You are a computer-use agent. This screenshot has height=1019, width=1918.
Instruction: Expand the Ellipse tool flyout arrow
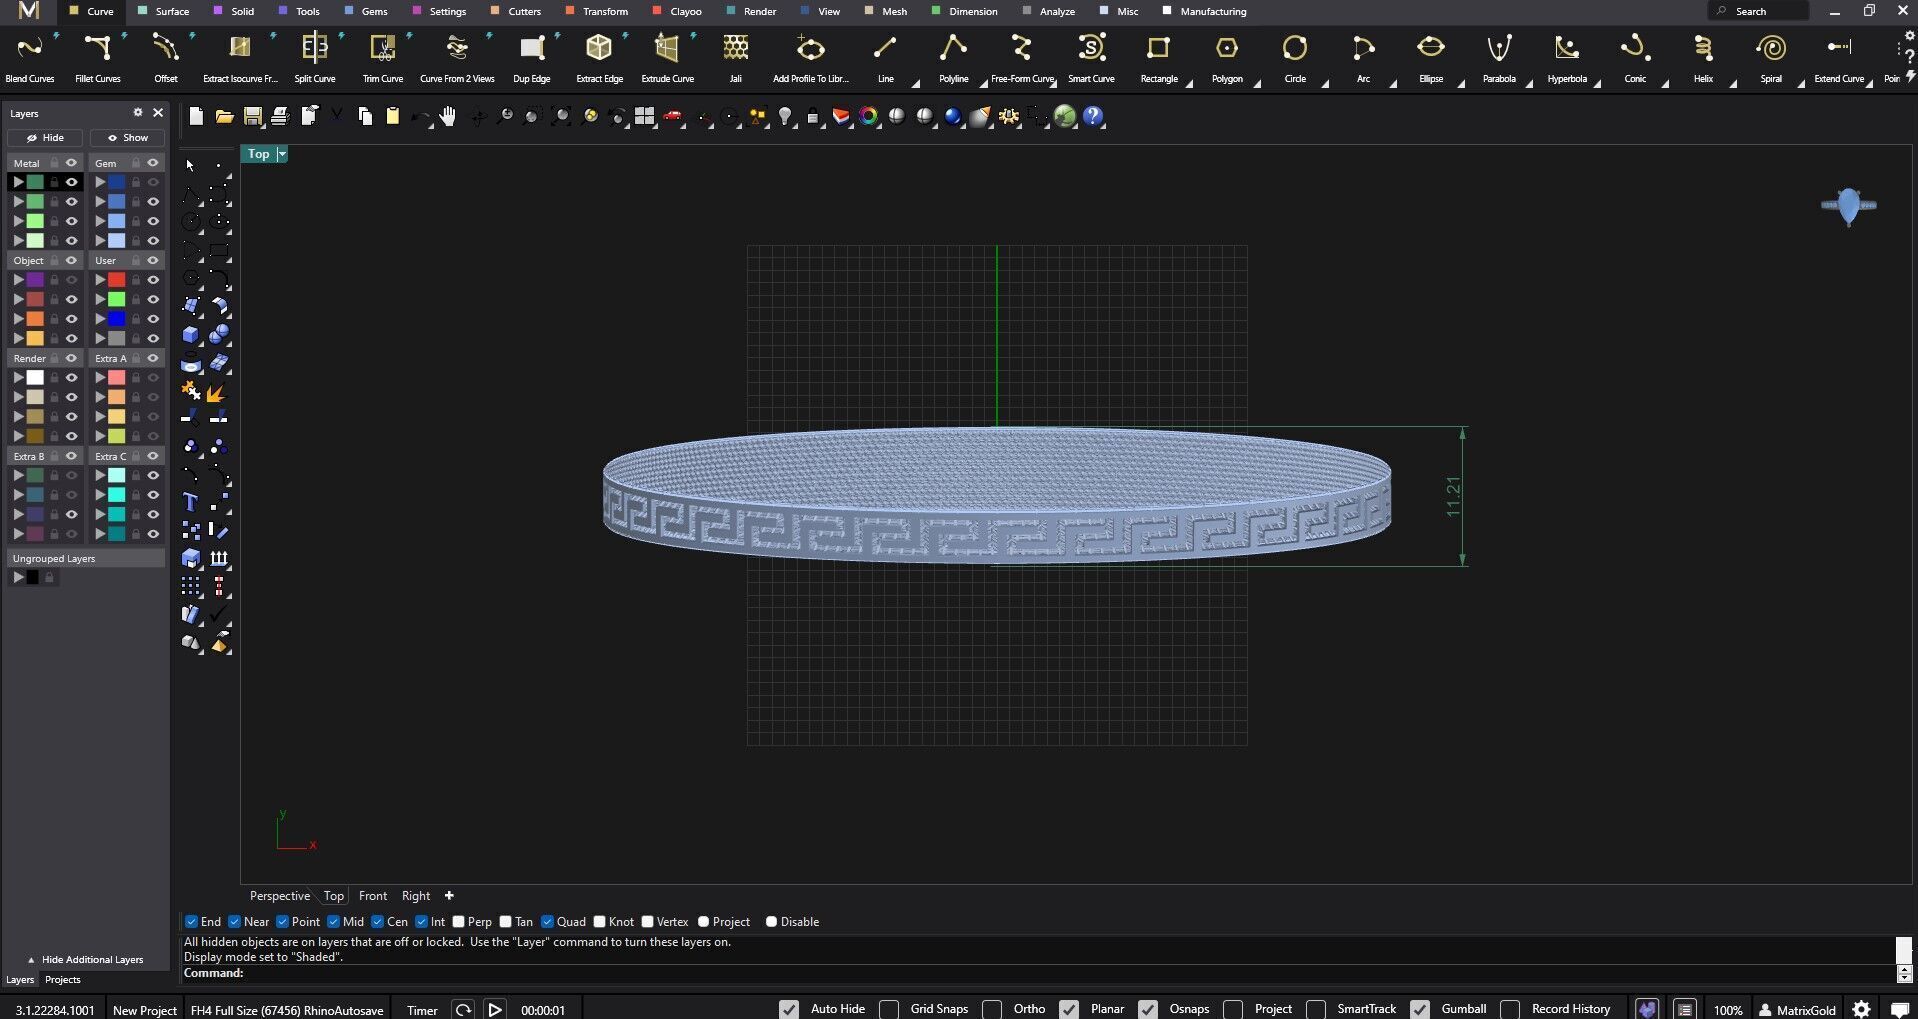[x=1461, y=83]
